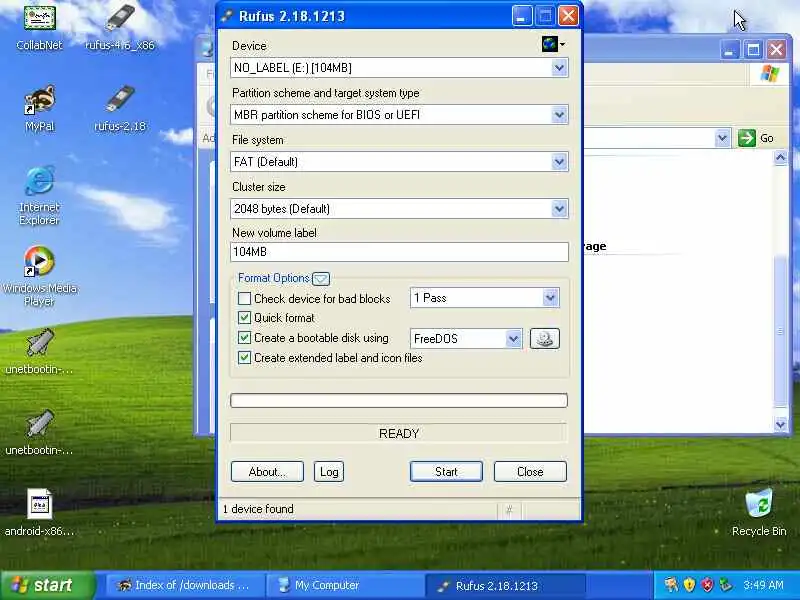
Task: Click the Rufus progress bar
Action: [x=399, y=401]
